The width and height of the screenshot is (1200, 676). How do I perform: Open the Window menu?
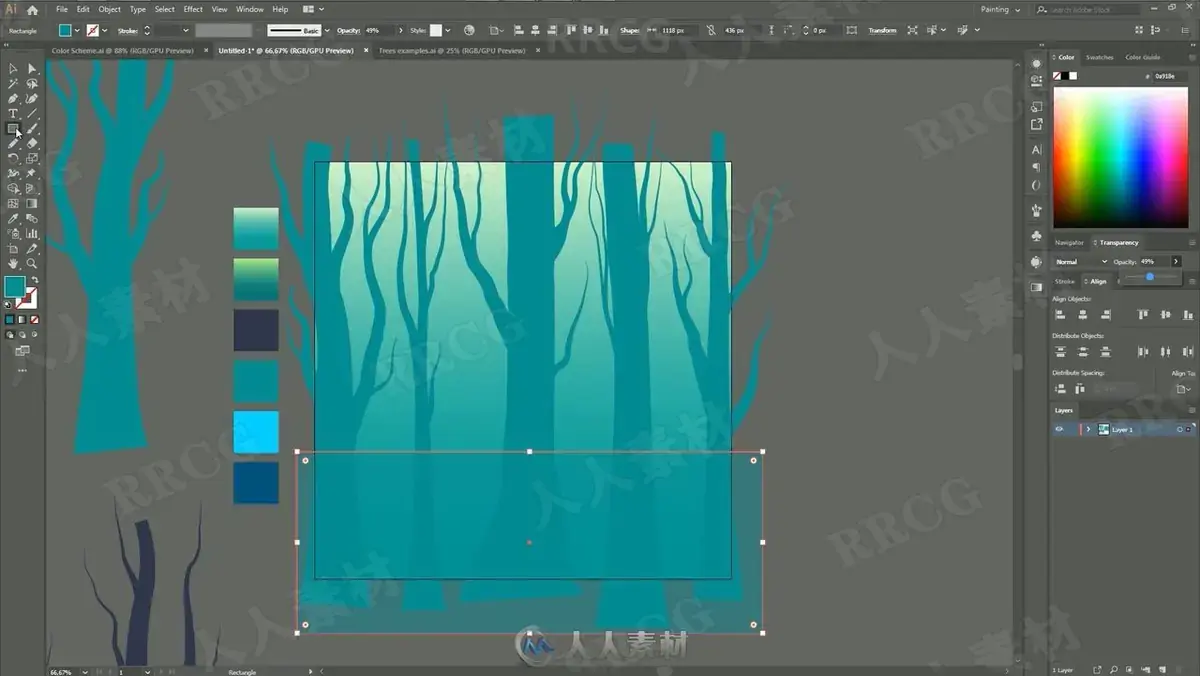tap(250, 9)
